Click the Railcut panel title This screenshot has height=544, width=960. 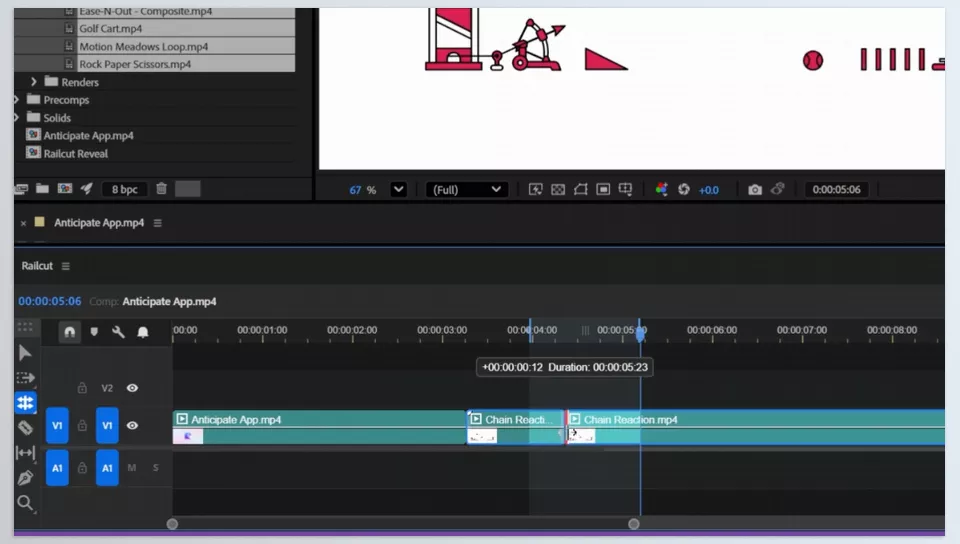37,266
